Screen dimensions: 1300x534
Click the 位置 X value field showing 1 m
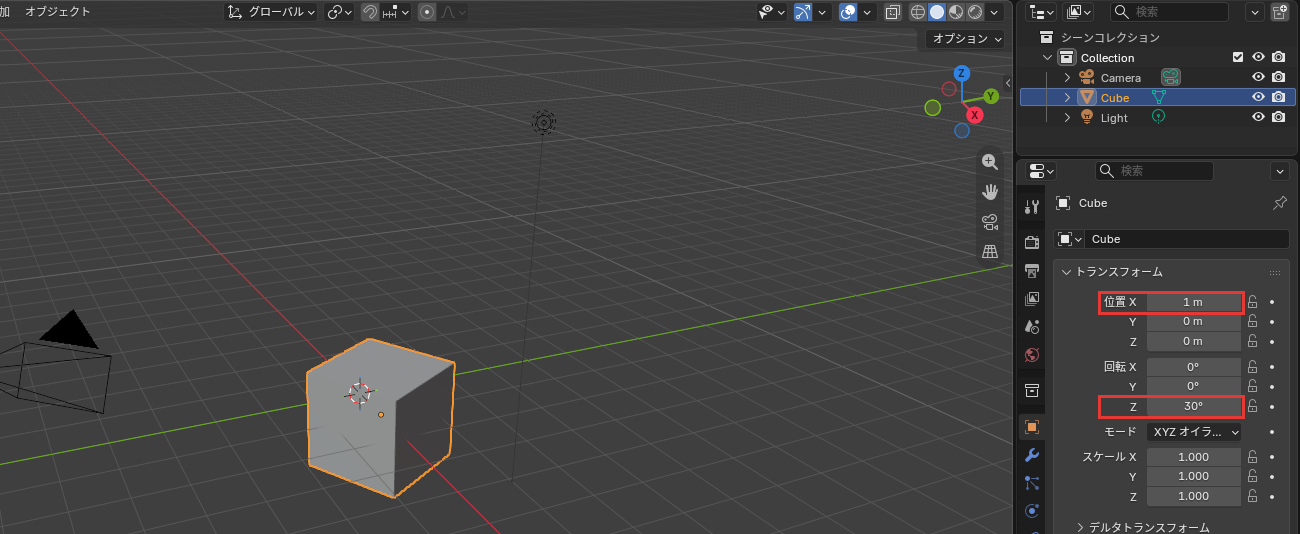[1193, 302]
